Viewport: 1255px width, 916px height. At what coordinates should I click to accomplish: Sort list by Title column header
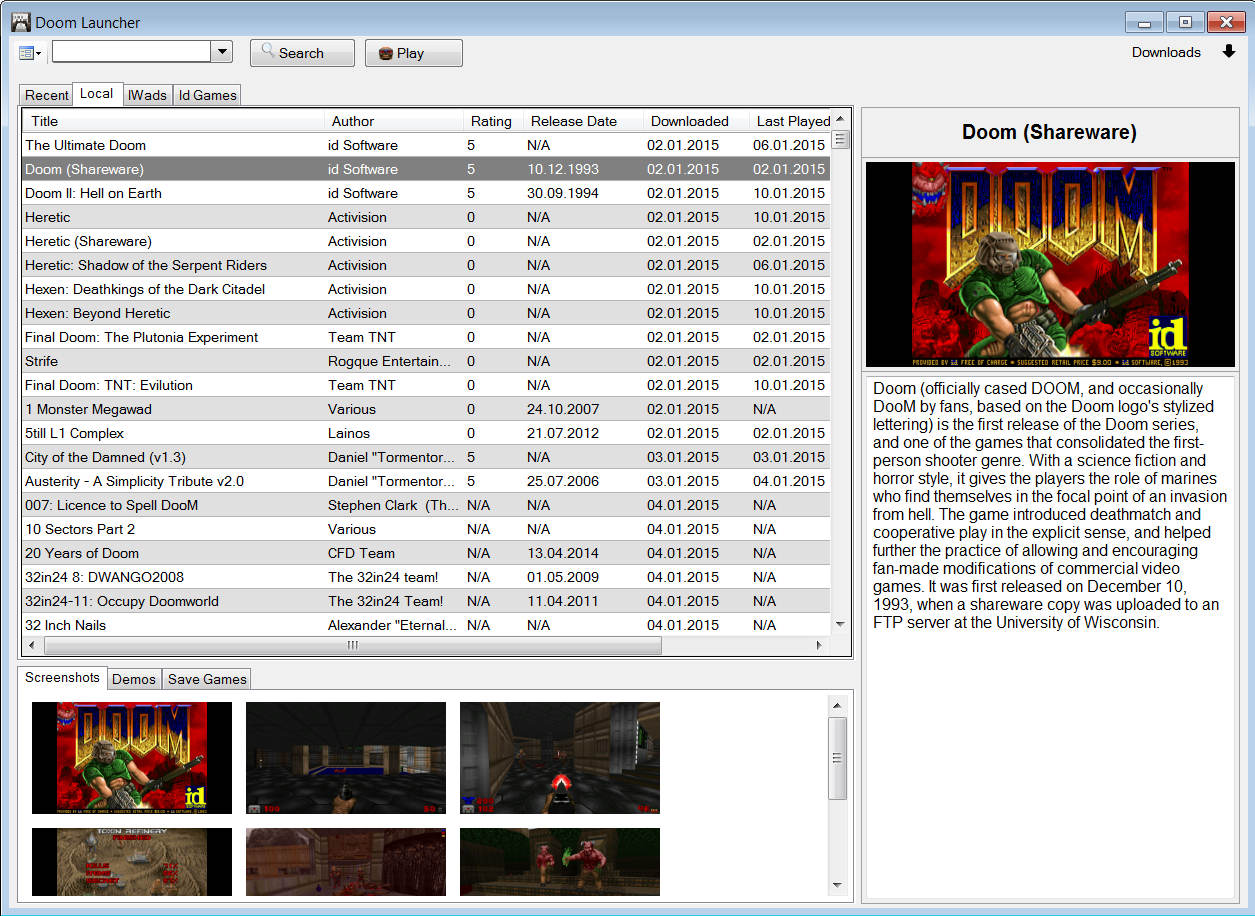(174, 121)
